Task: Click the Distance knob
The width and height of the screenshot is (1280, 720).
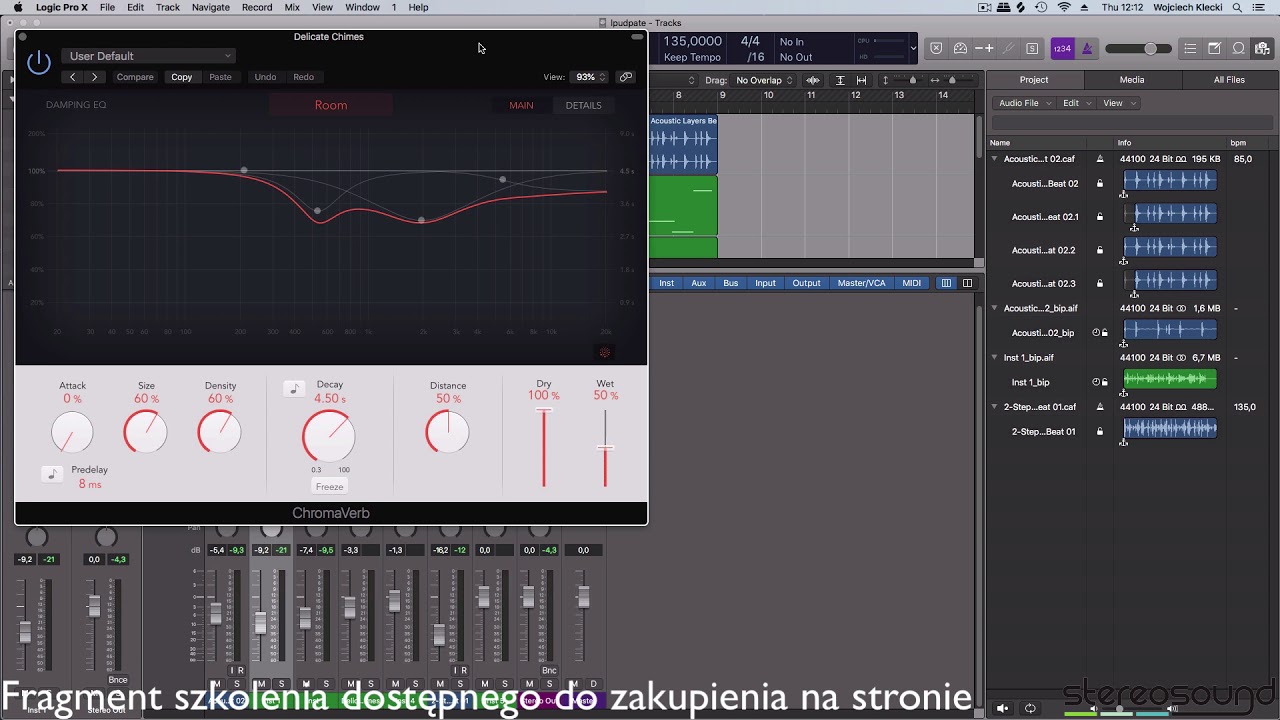Action: click(x=447, y=432)
